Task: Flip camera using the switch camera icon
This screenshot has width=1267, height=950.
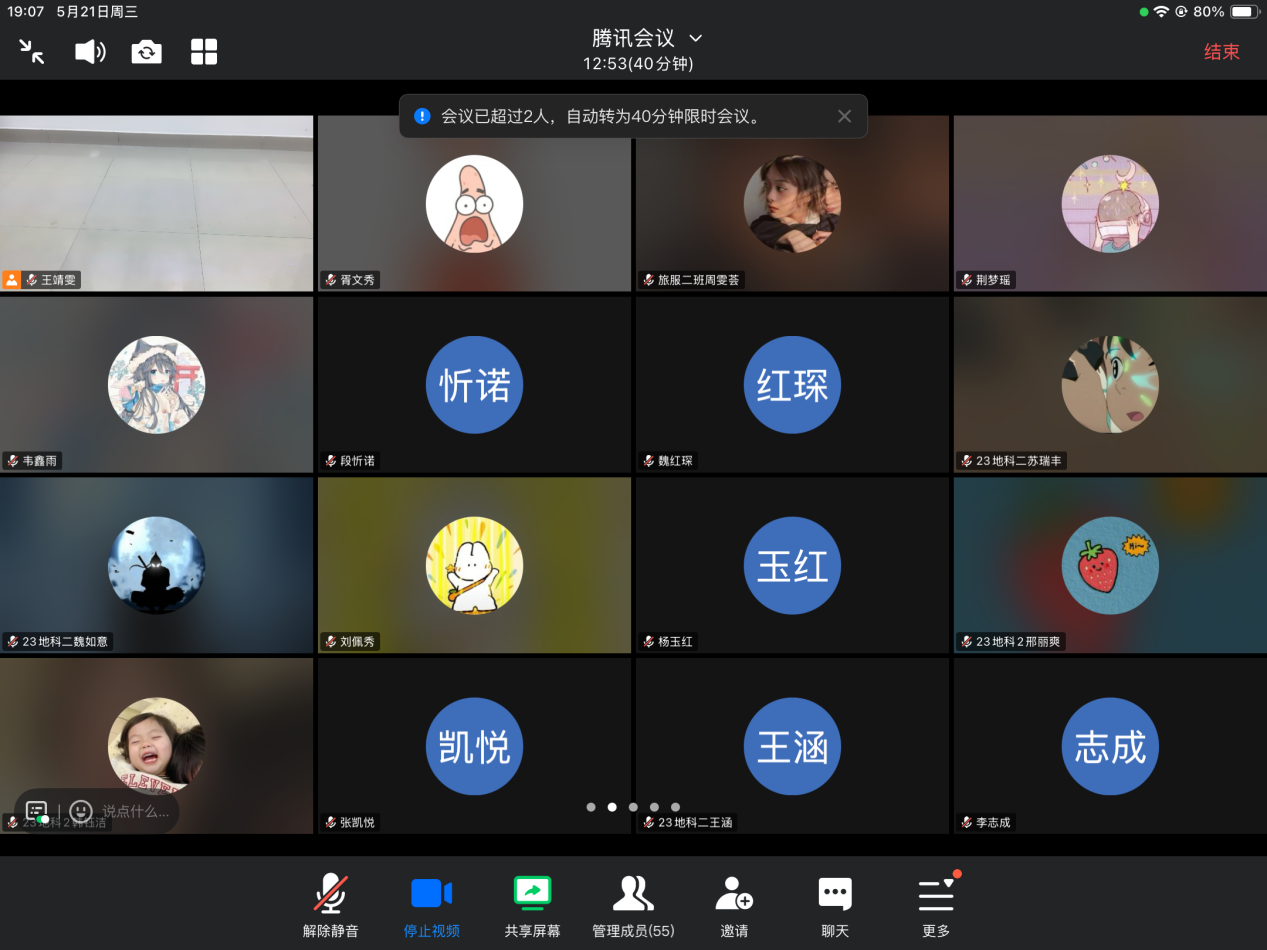Action: (x=147, y=52)
